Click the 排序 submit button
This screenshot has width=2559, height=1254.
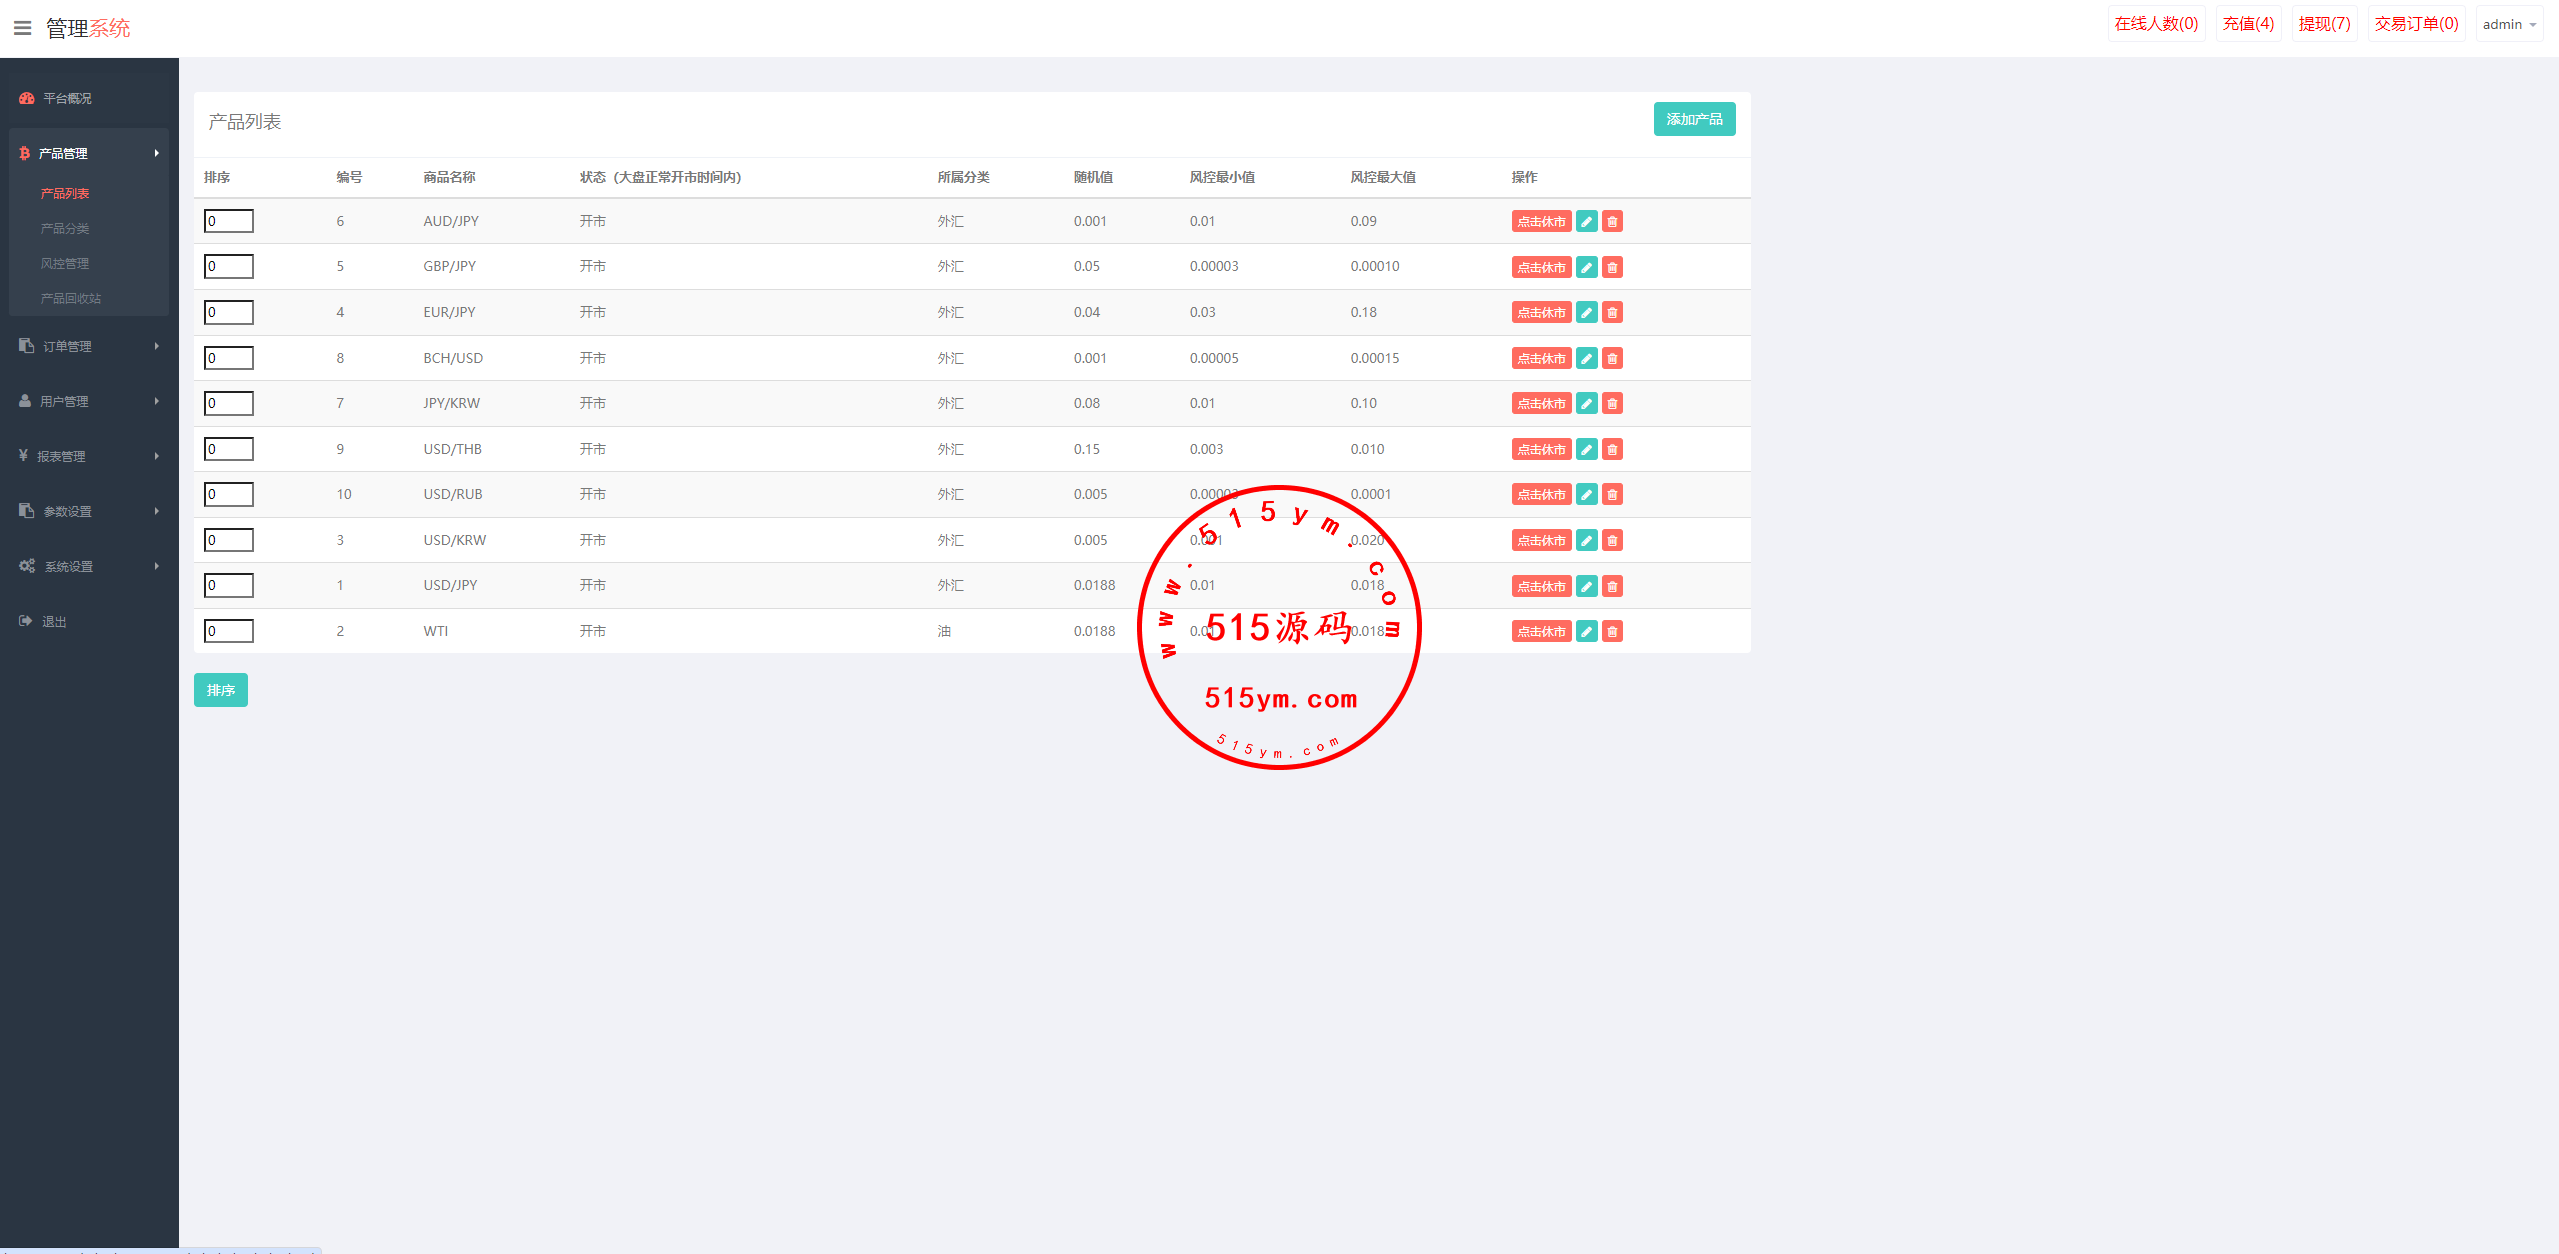[x=220, y=690]
